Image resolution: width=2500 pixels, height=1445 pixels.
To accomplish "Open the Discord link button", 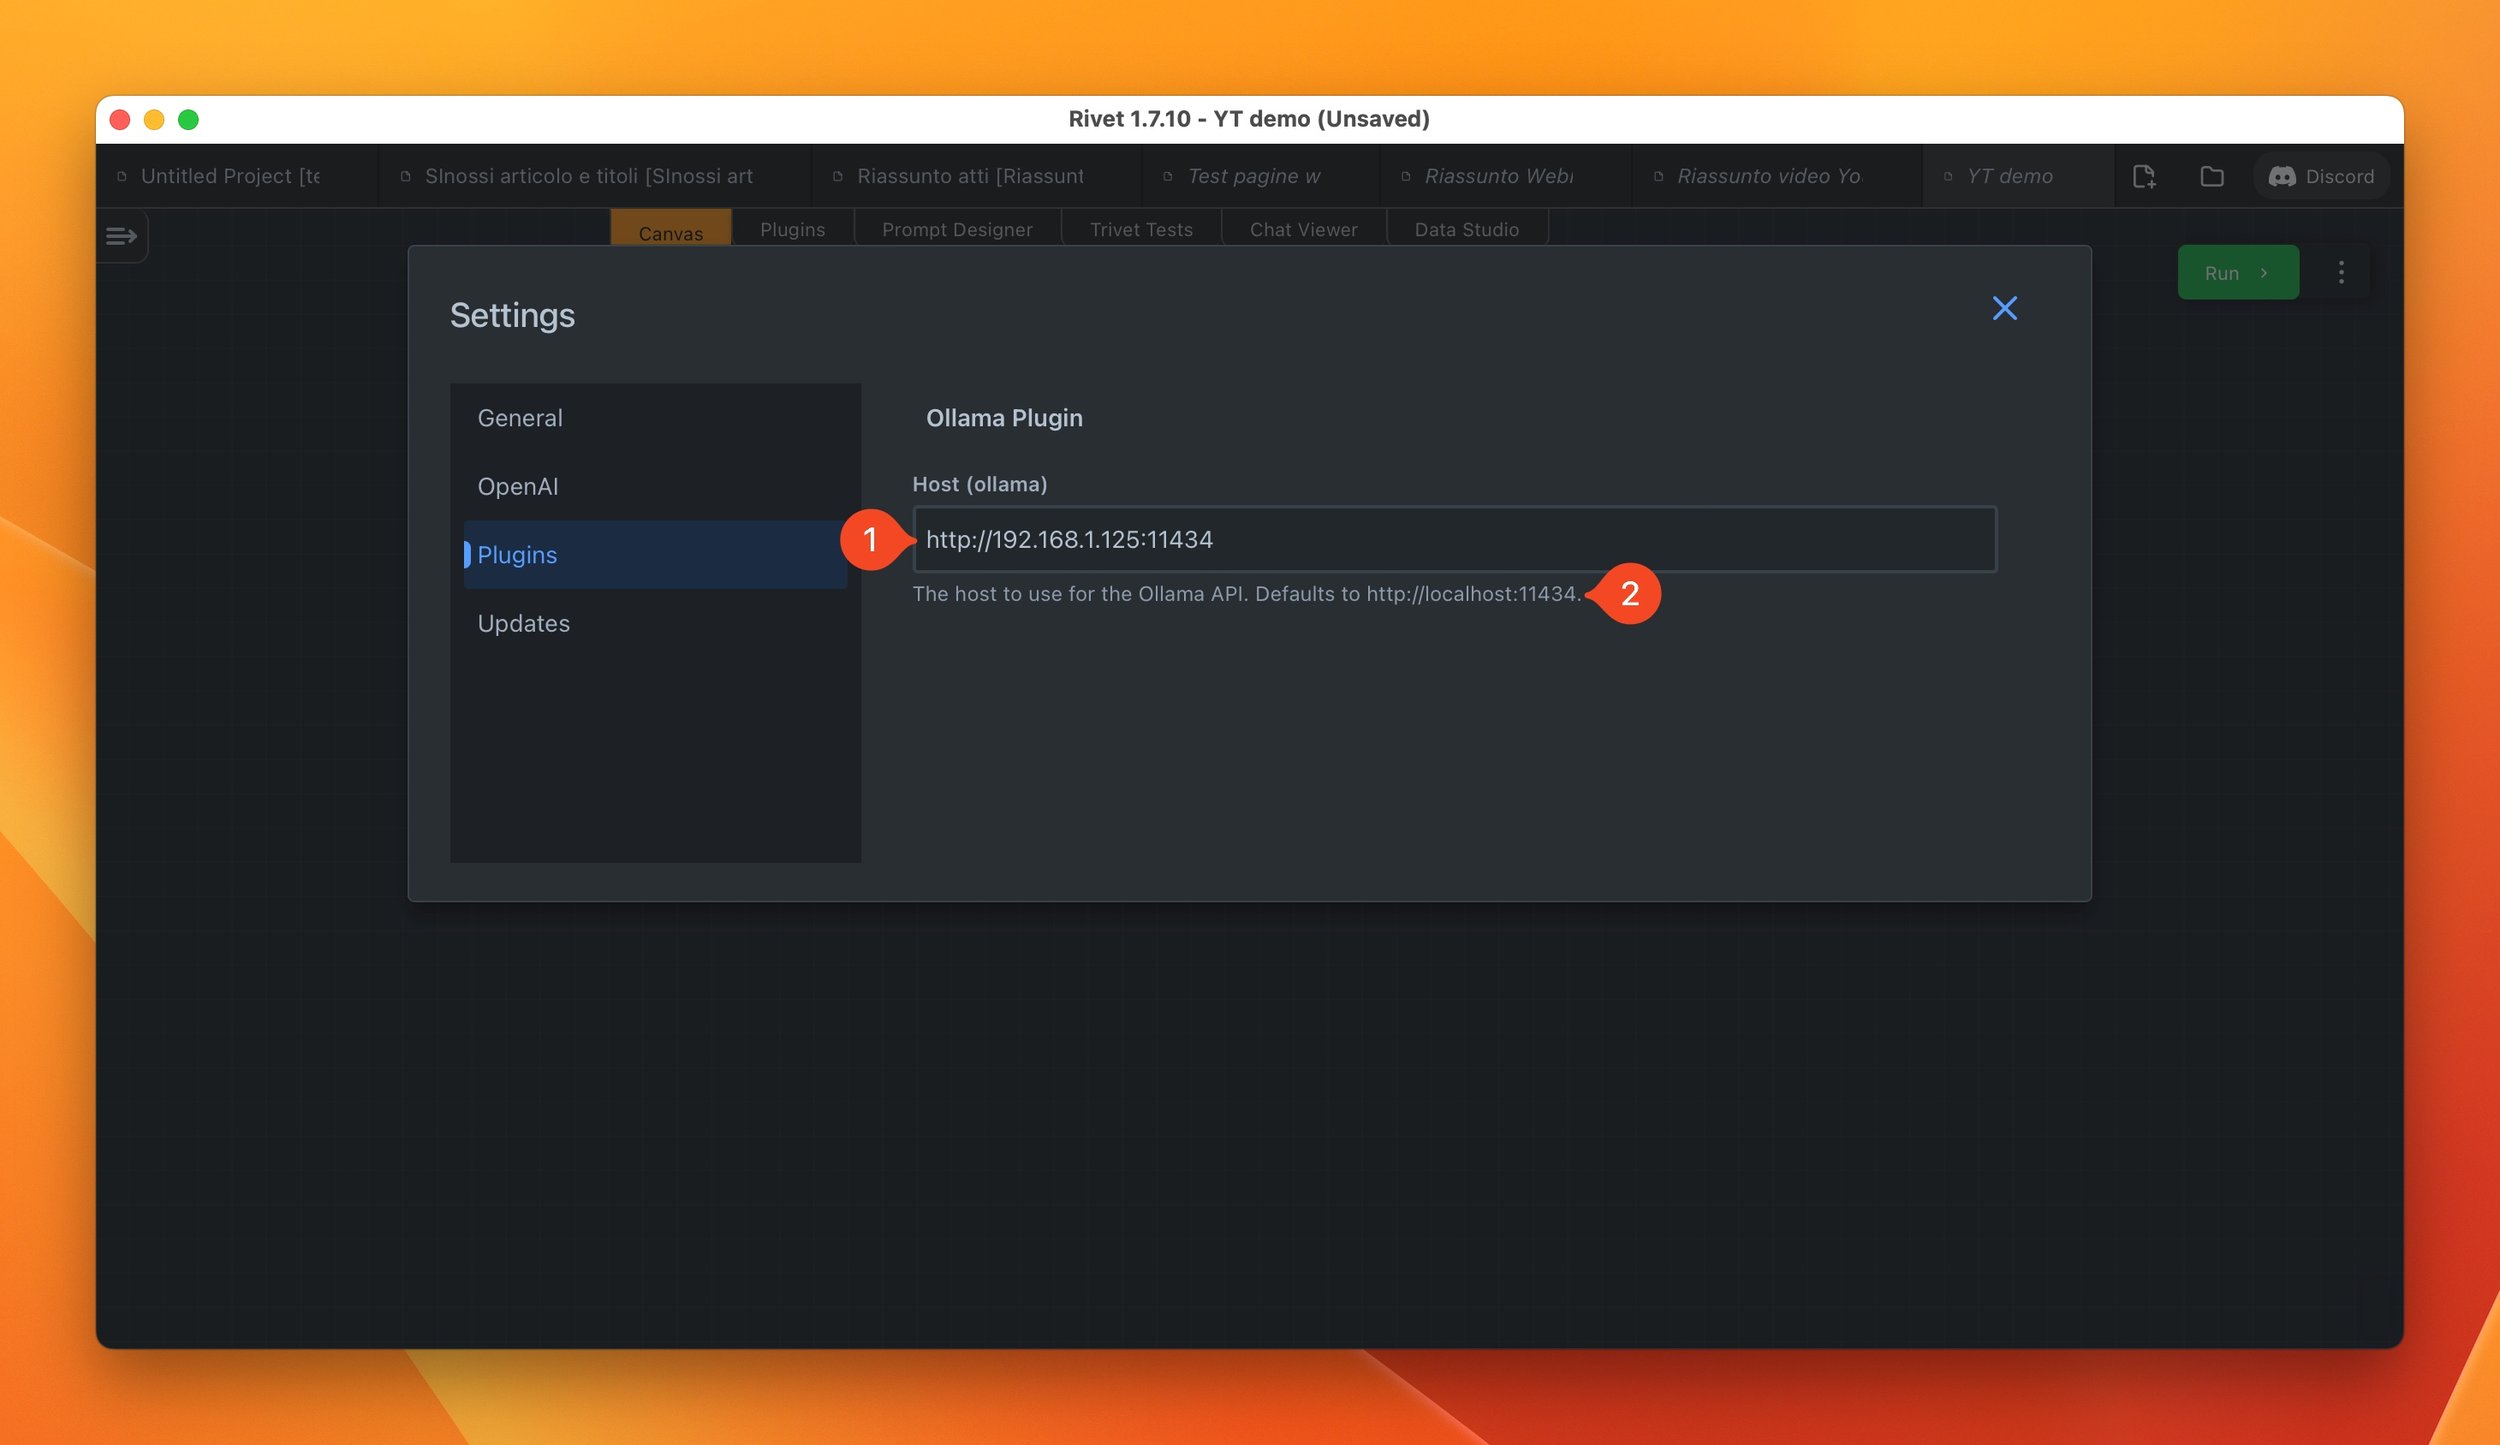I will coord(2321,177).
